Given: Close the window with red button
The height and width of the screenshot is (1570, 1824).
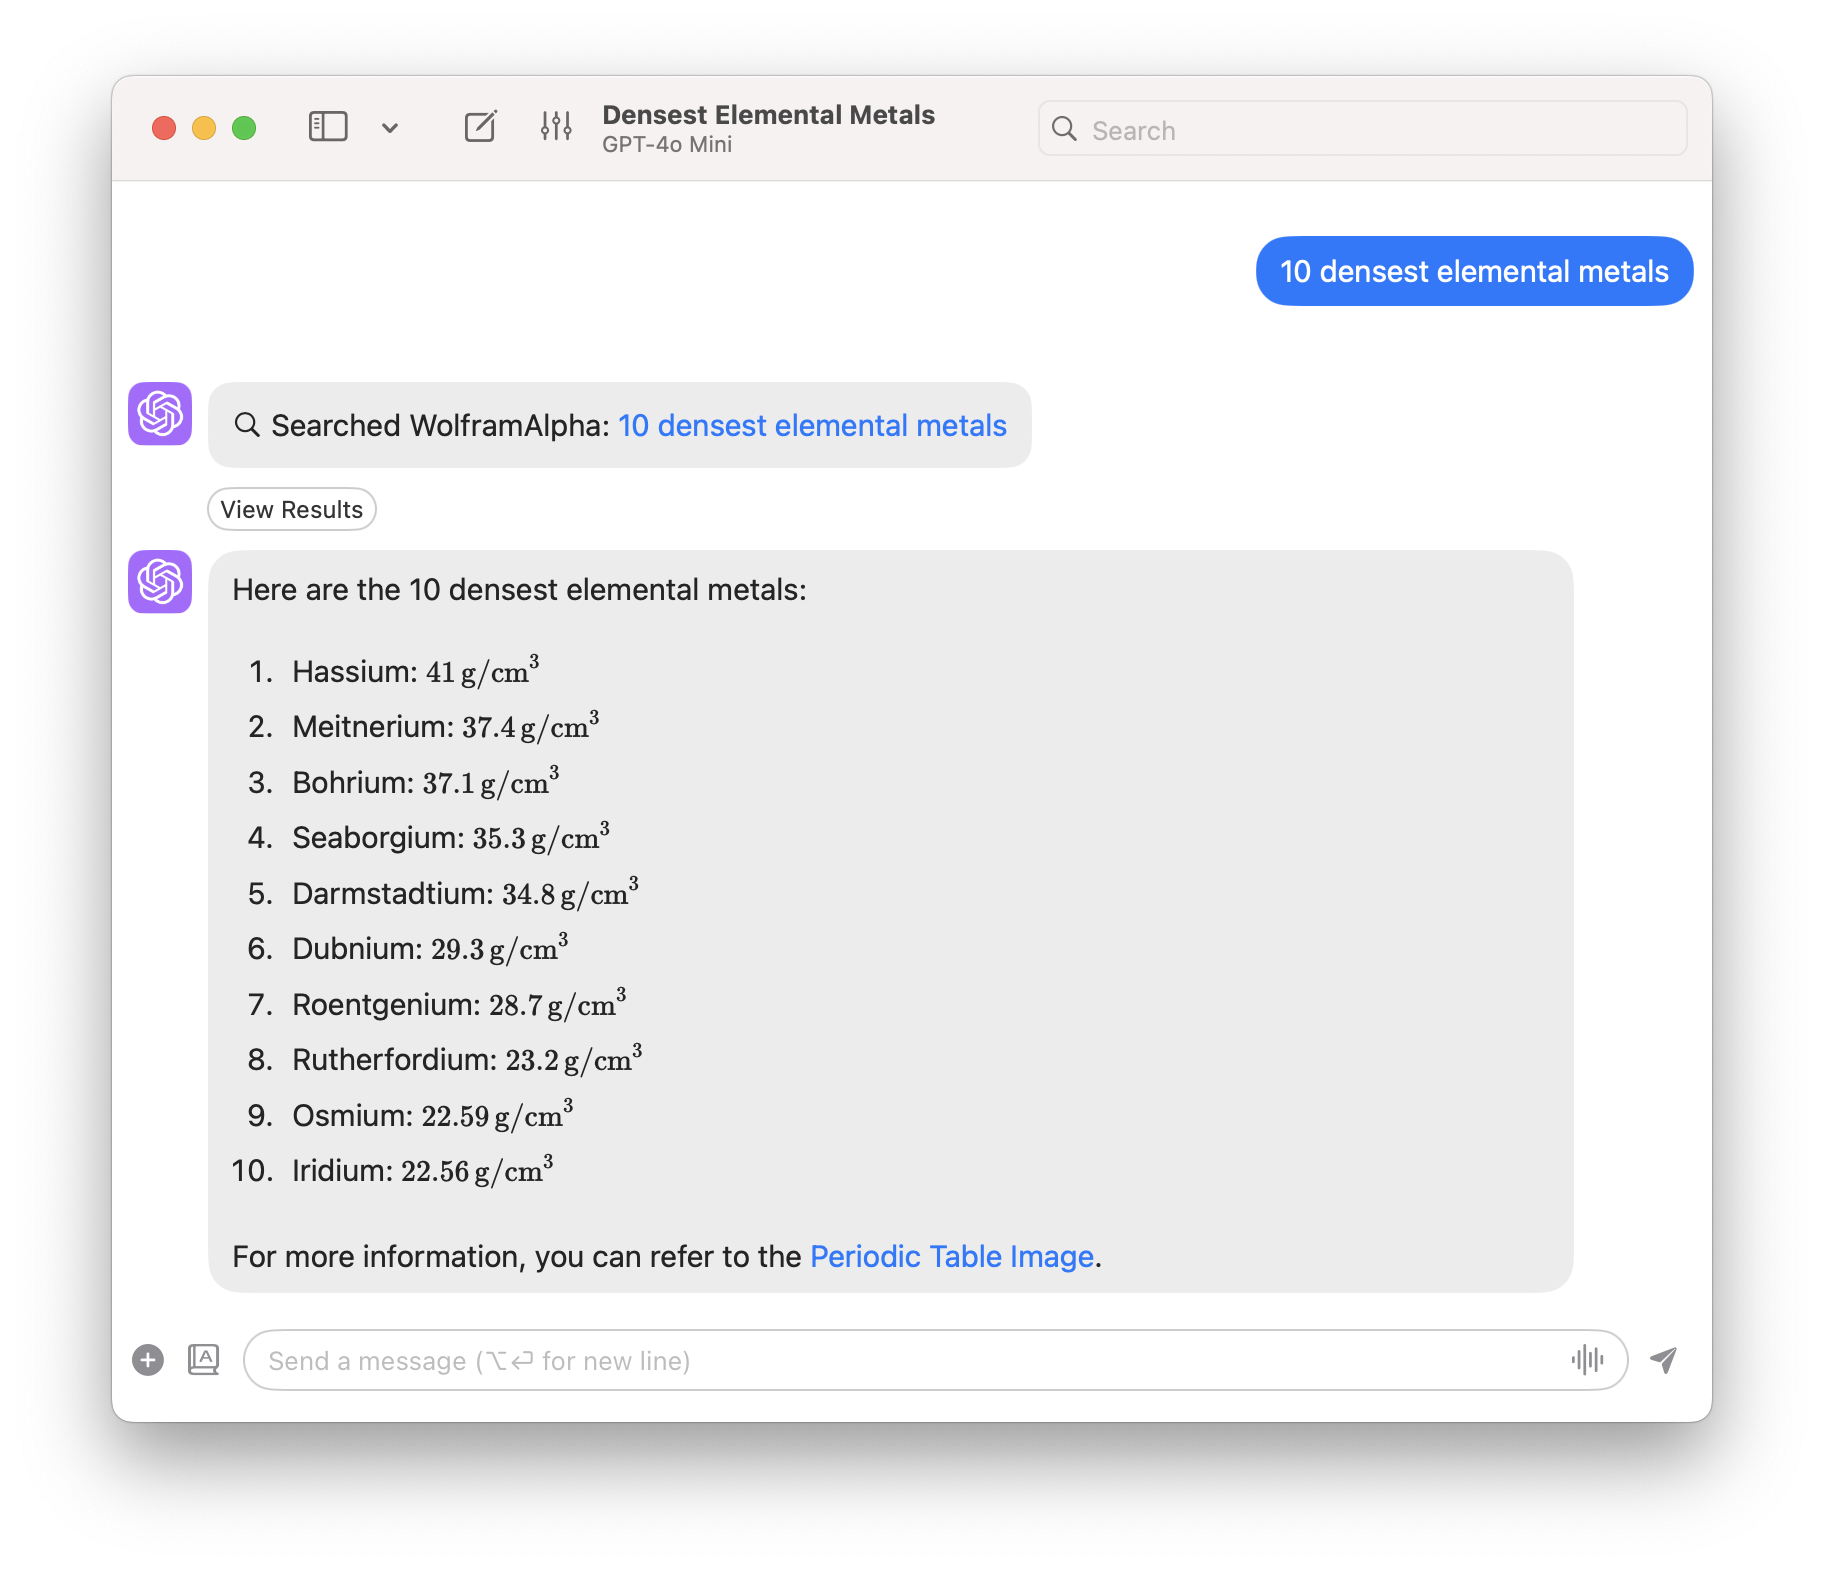Looking at the screenshot, I should (x=164, y=128).
